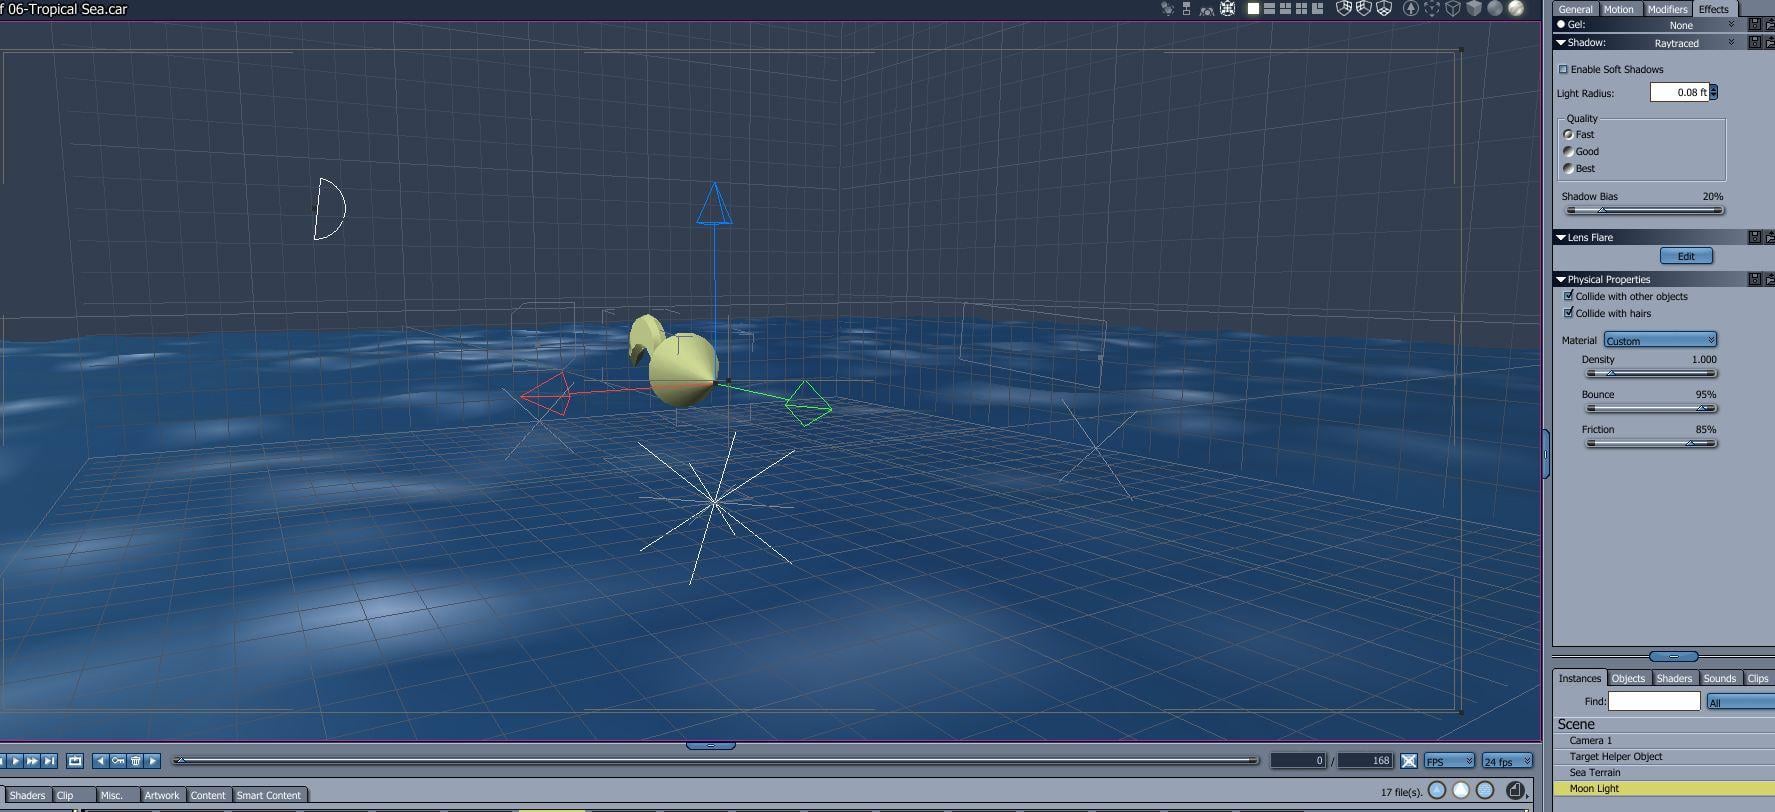1775x812 pixels.
Task: Toggle Collide with hairs checkbox
Action: [x=1568, y=313]
